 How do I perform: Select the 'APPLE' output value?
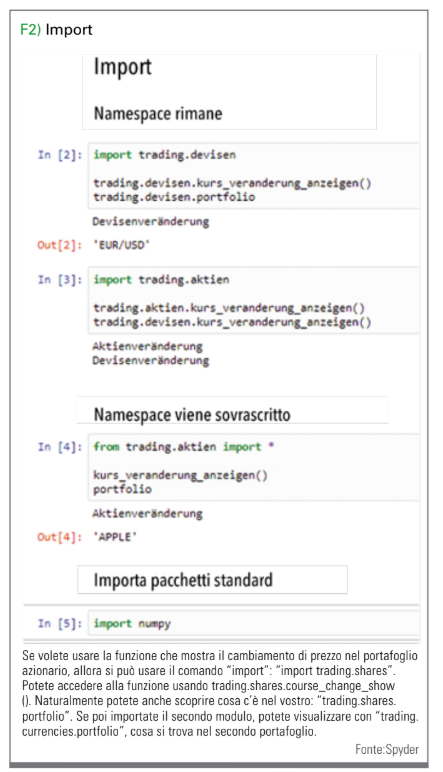click(115, 537)
